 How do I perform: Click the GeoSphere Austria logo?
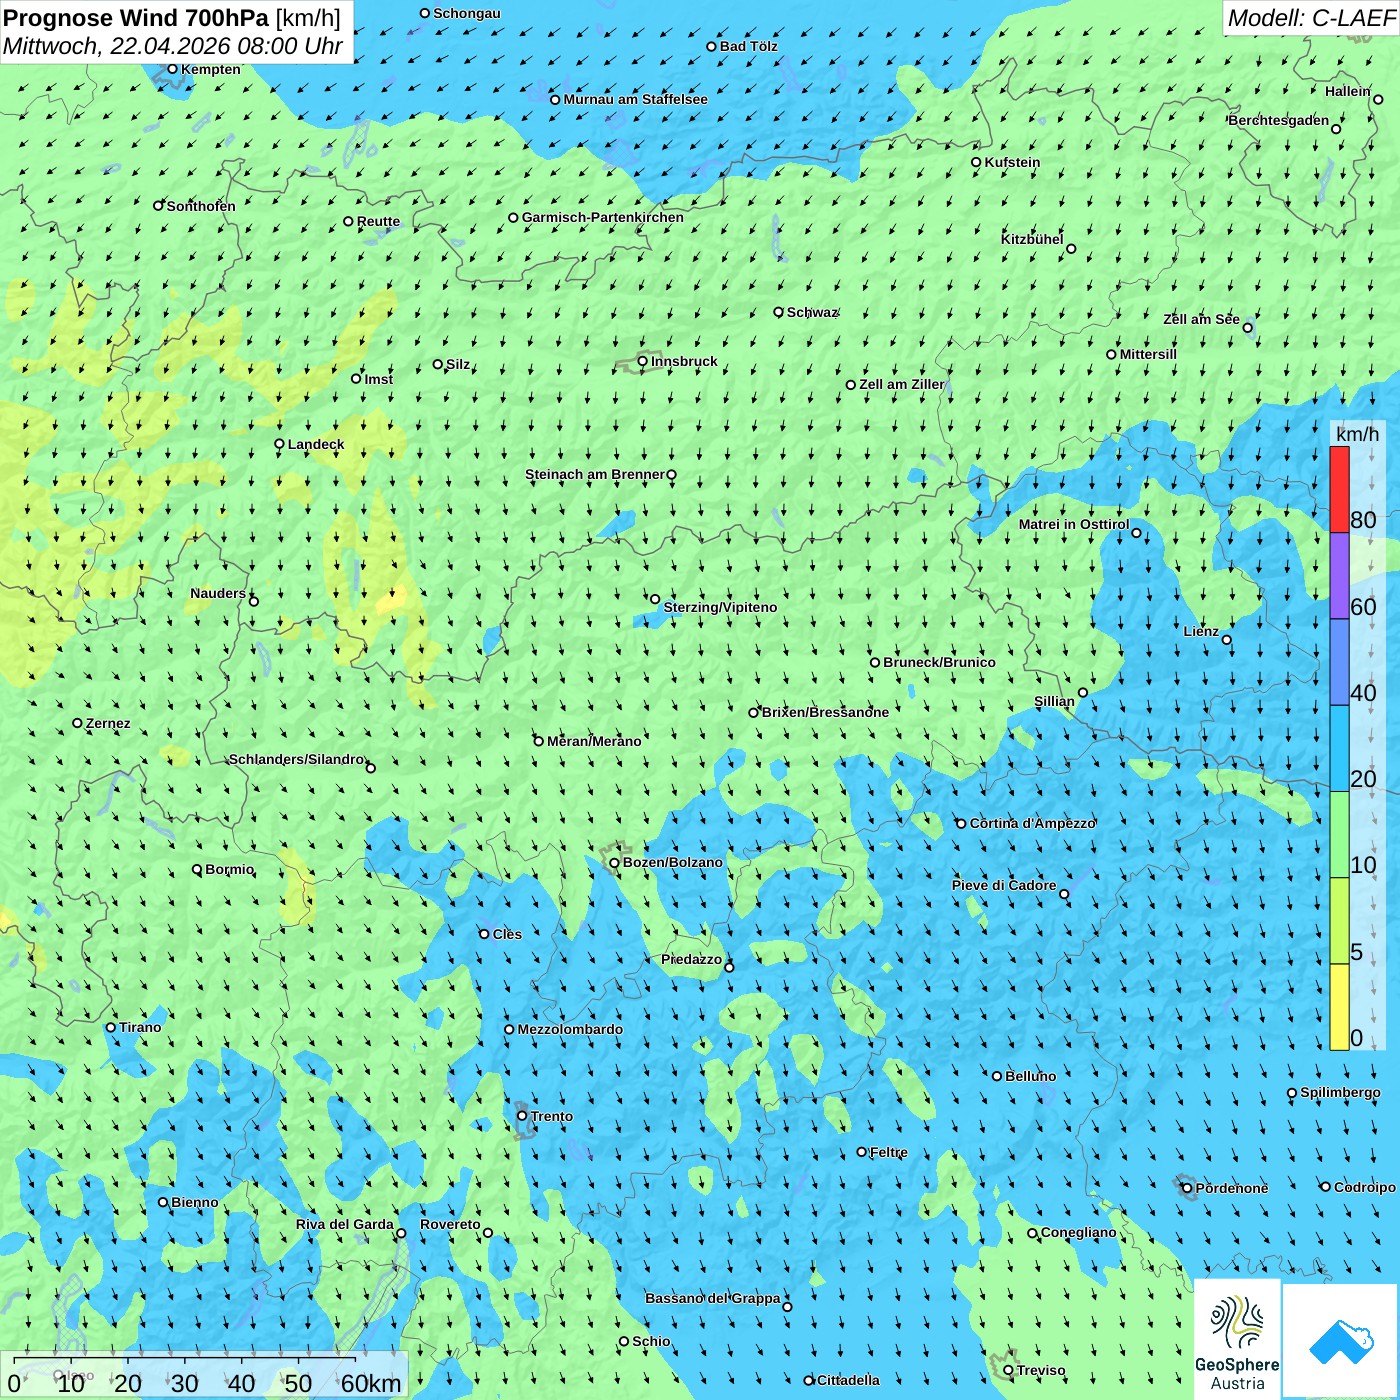pos(1237,1339)
